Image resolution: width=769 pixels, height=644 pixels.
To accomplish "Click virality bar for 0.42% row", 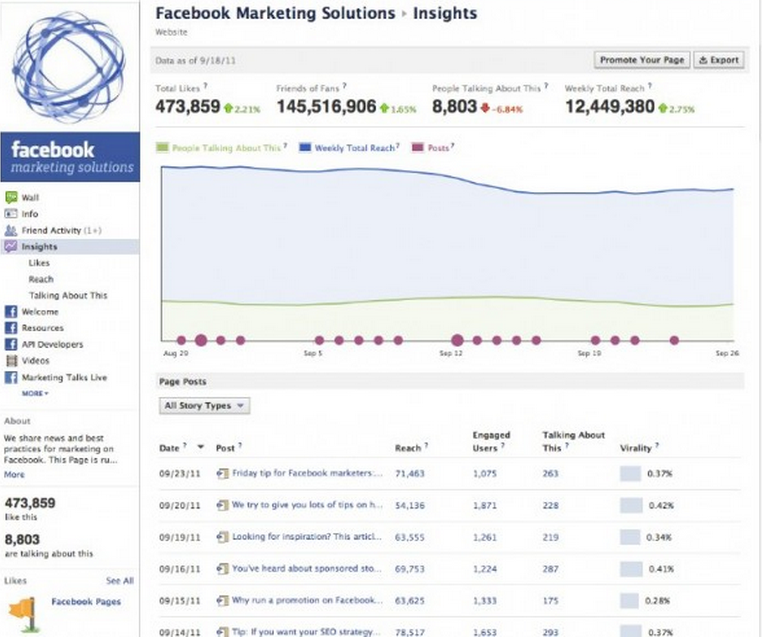I will coord(637,510).
